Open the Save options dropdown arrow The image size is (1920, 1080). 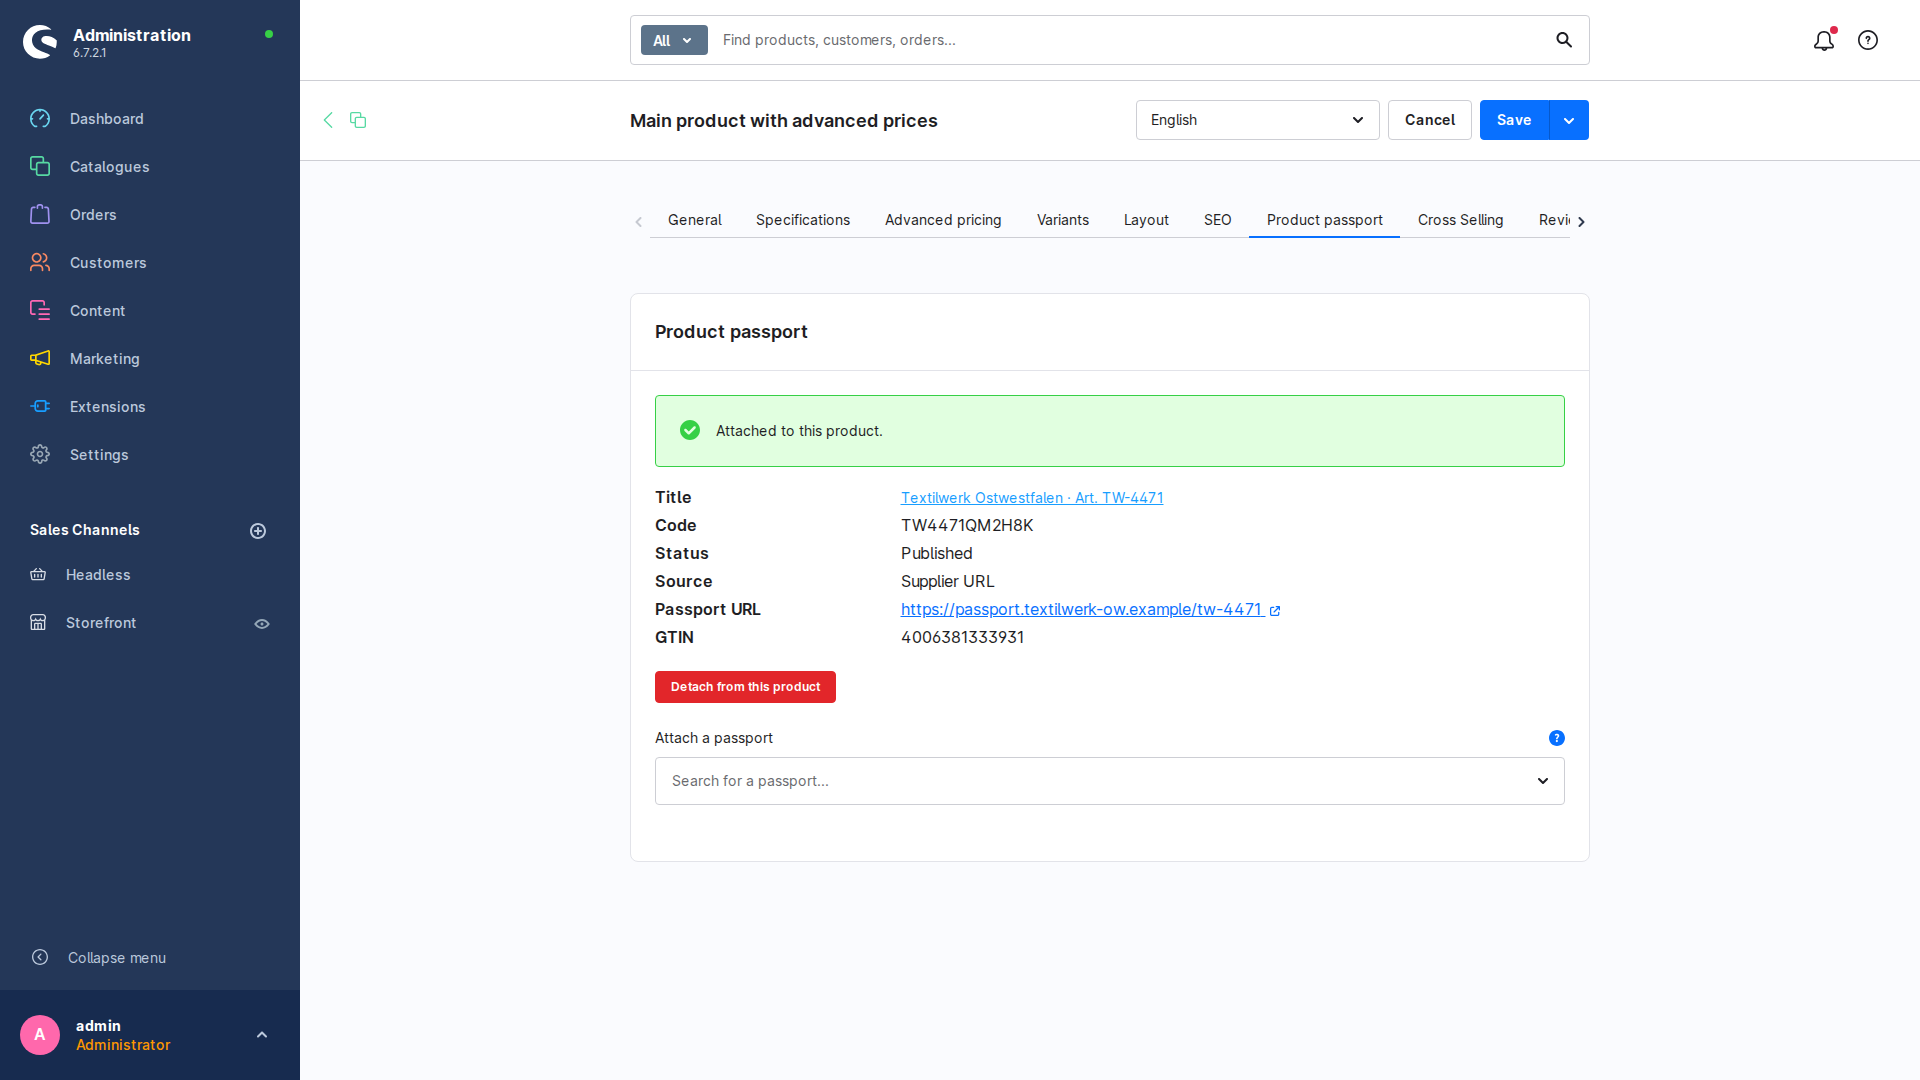(1569, 120)
